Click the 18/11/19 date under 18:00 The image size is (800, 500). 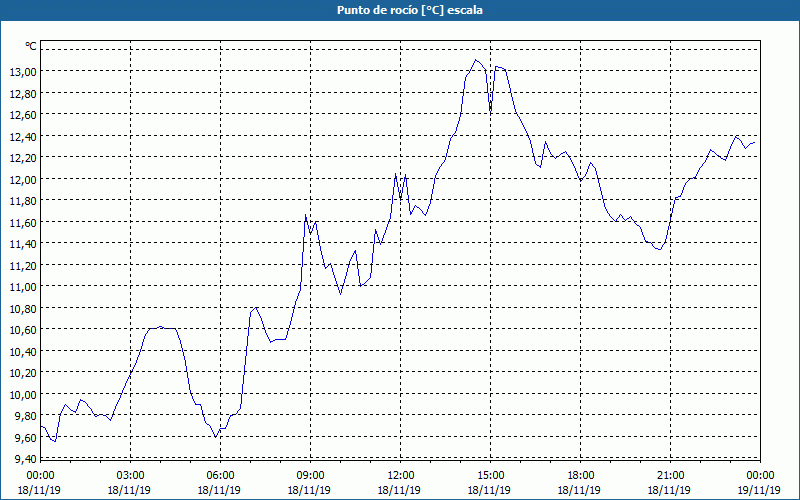[x=580, y=490]
